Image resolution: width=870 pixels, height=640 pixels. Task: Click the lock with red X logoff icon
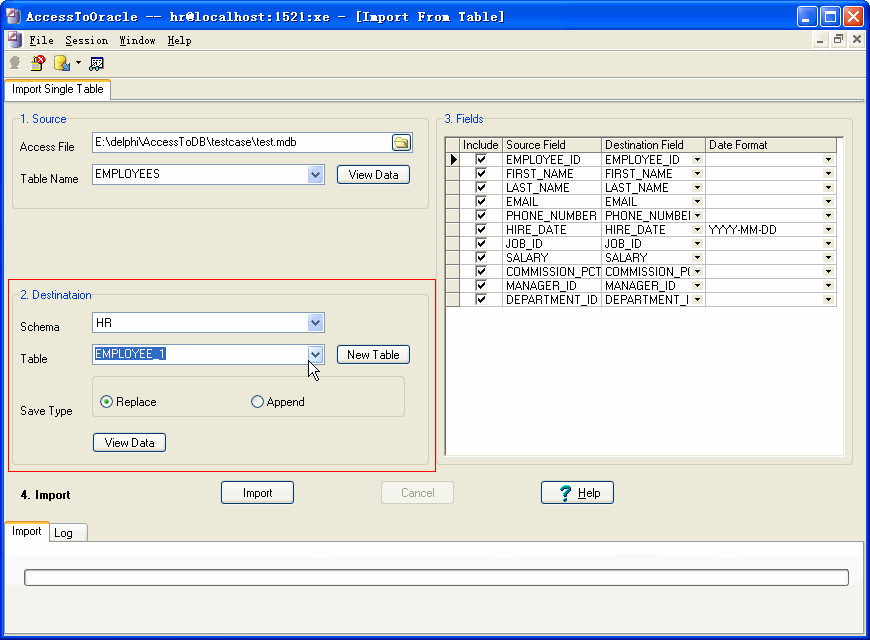38,63
